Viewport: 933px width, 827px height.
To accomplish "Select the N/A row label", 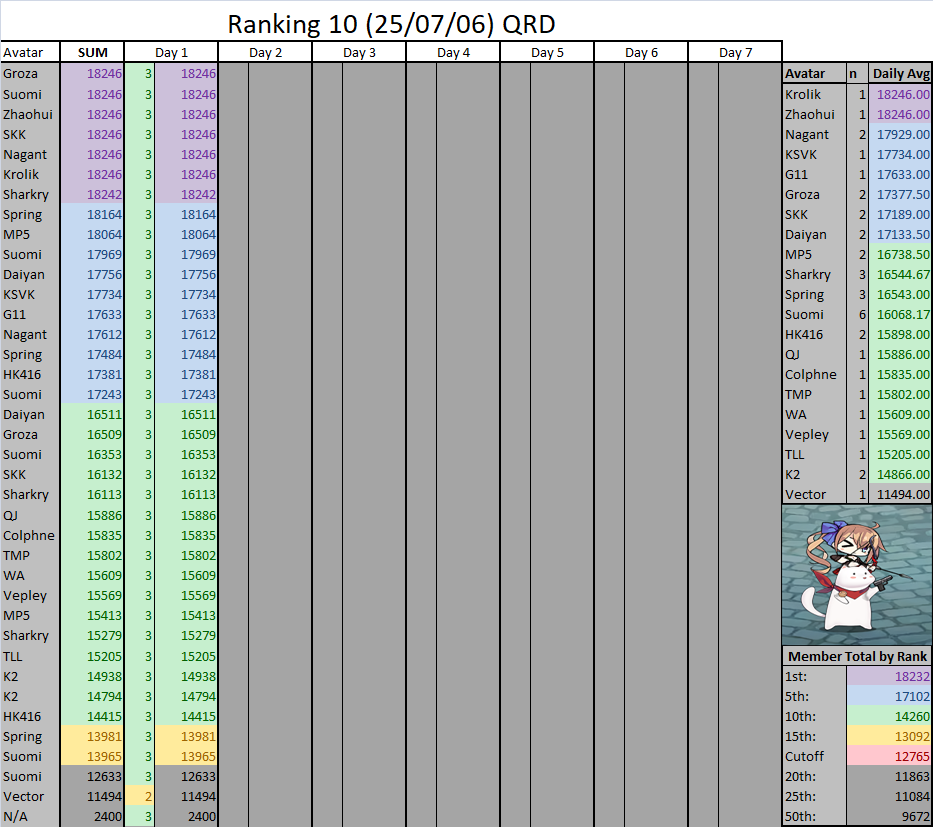I will (x=30, y=816).
